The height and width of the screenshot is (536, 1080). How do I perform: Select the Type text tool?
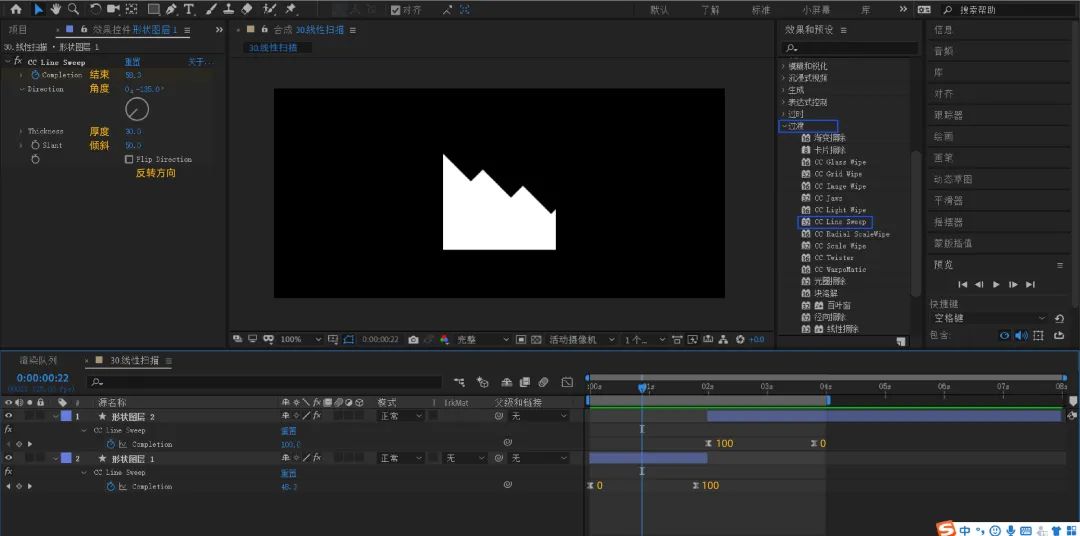tap(189, 10)
